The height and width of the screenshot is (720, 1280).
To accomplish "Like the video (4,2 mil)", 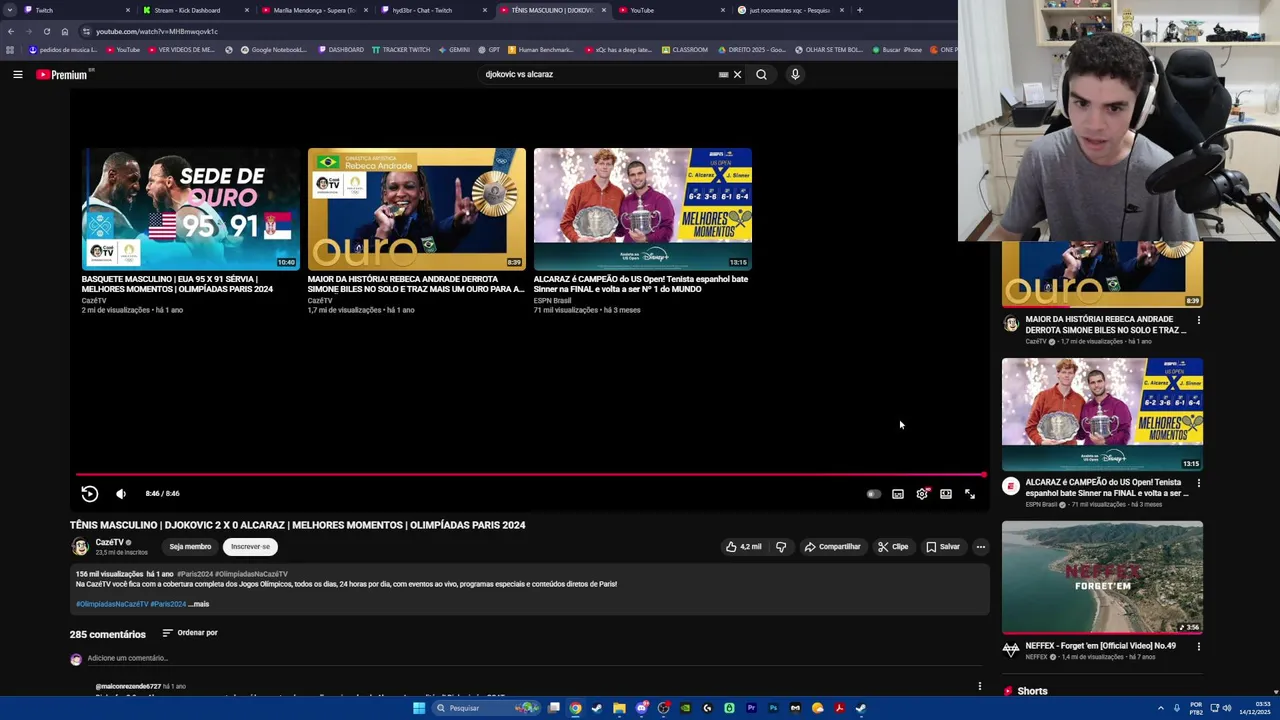I will click(x=744, y=547).
